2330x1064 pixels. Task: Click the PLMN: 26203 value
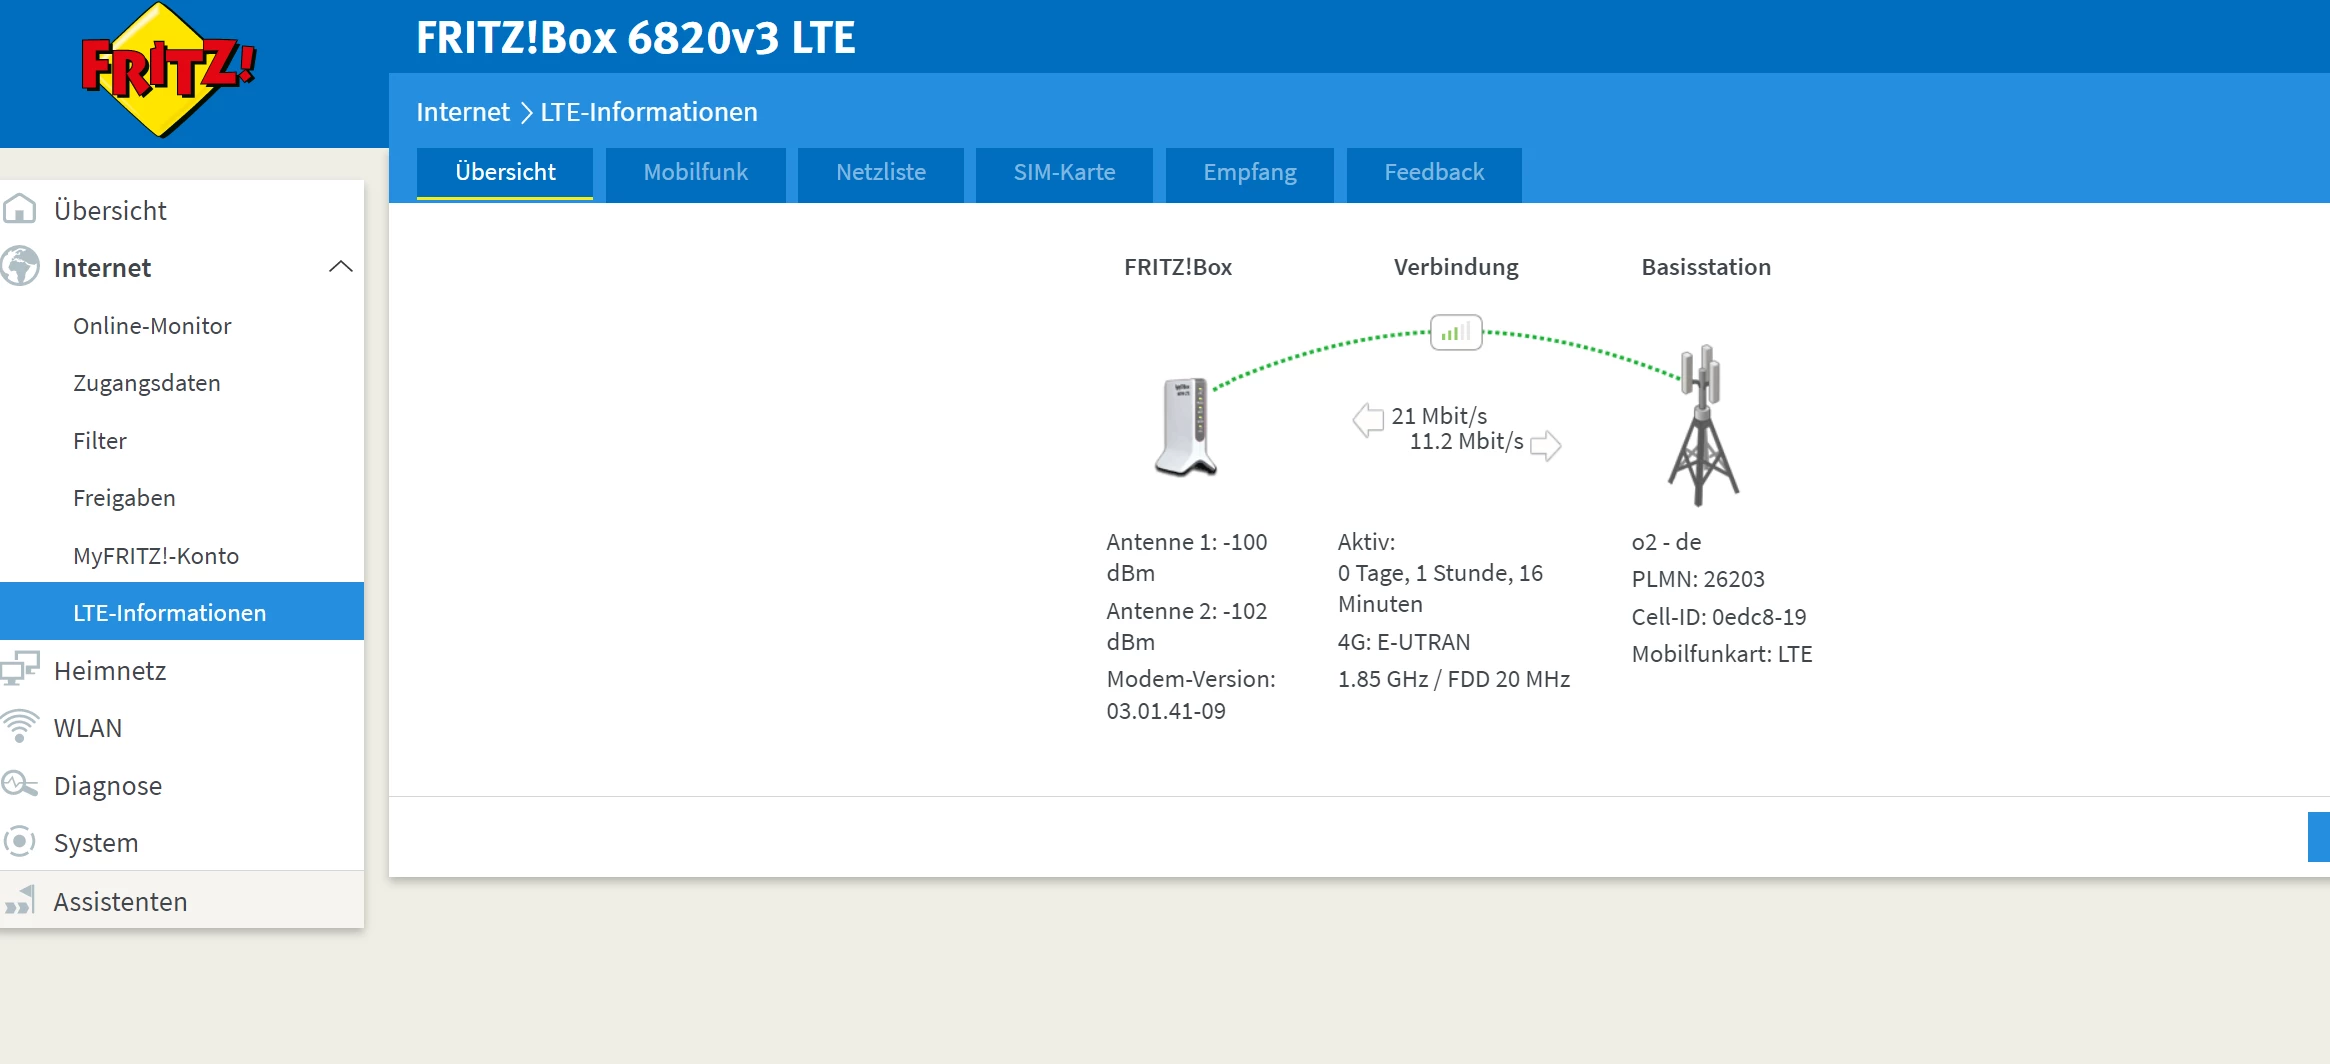click(1698, 579)
